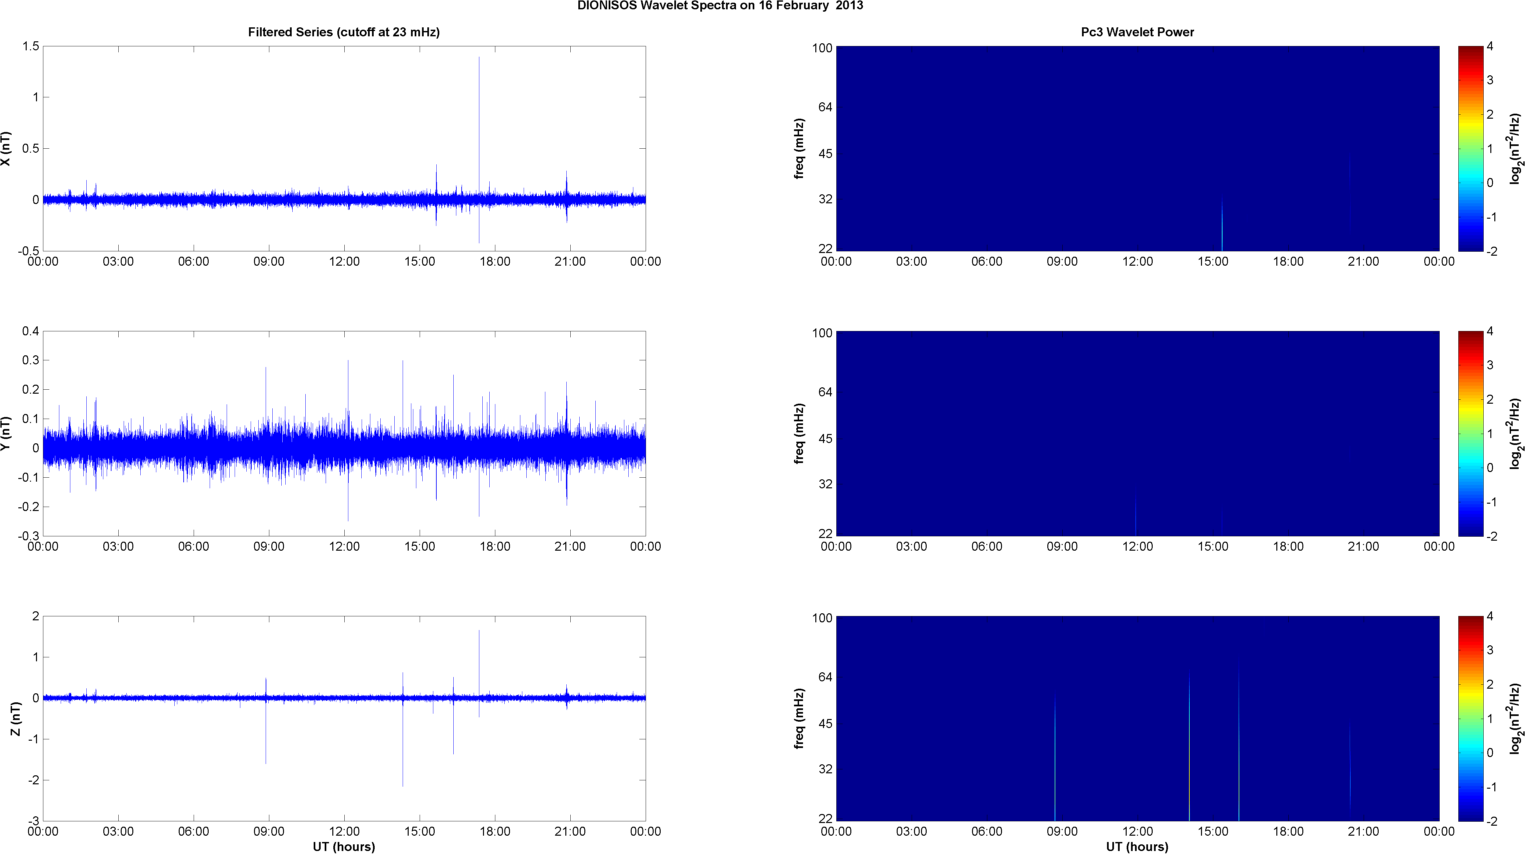Click the spectral streak near 09:00 in the Z spectrogram

(x=1055, y=760)
